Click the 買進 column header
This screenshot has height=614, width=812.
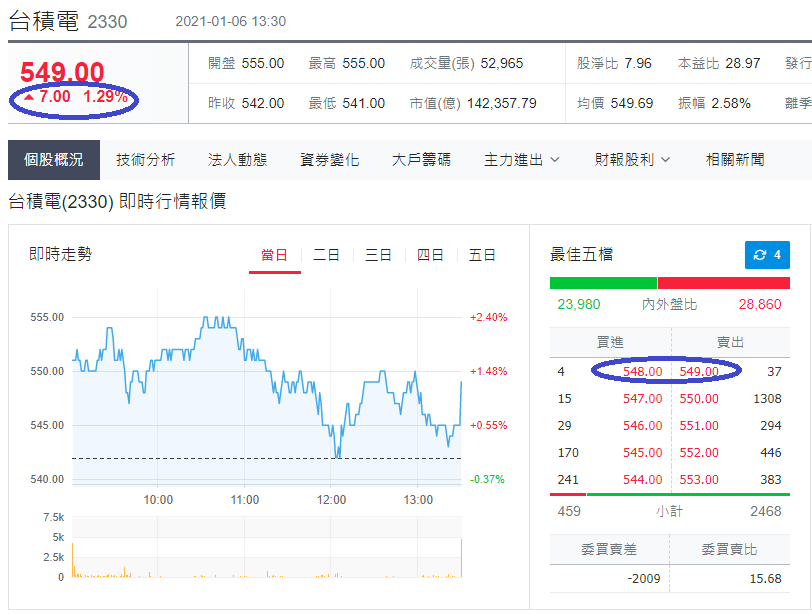[610, 342]
